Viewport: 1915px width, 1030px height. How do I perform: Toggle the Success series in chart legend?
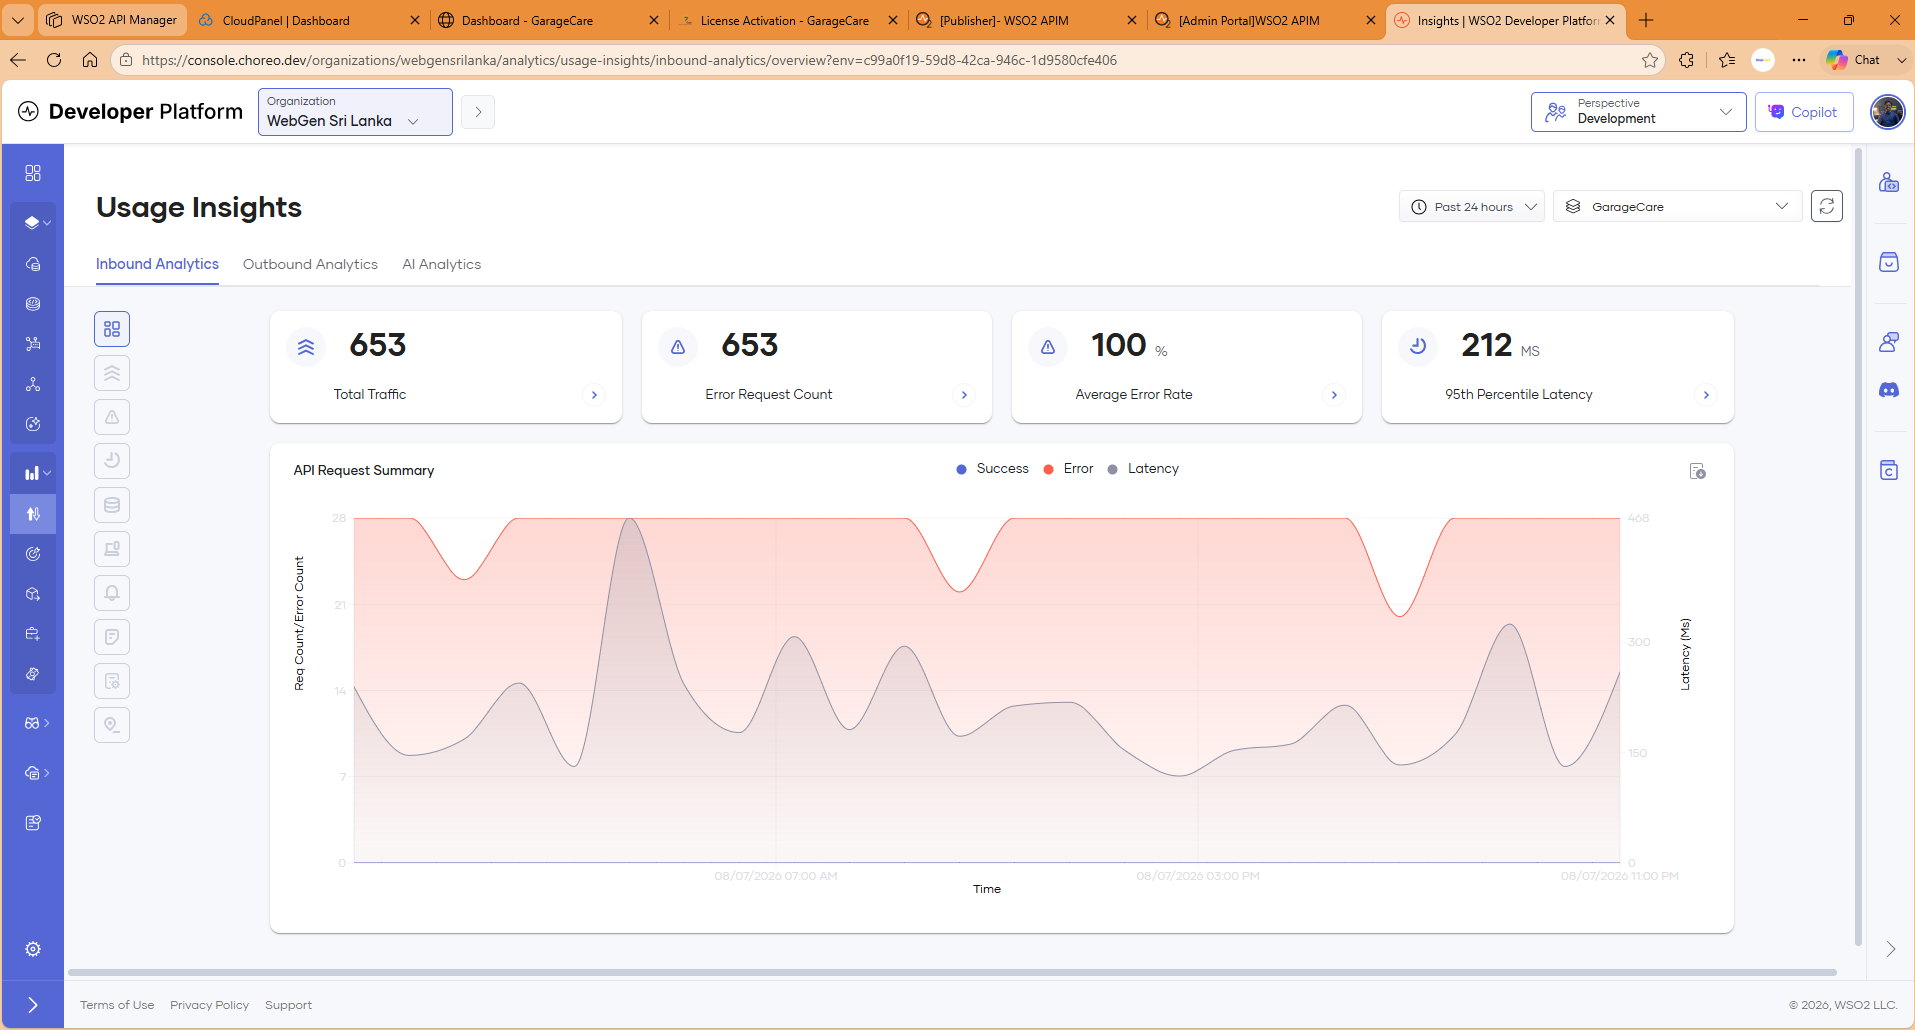[992, 469]
